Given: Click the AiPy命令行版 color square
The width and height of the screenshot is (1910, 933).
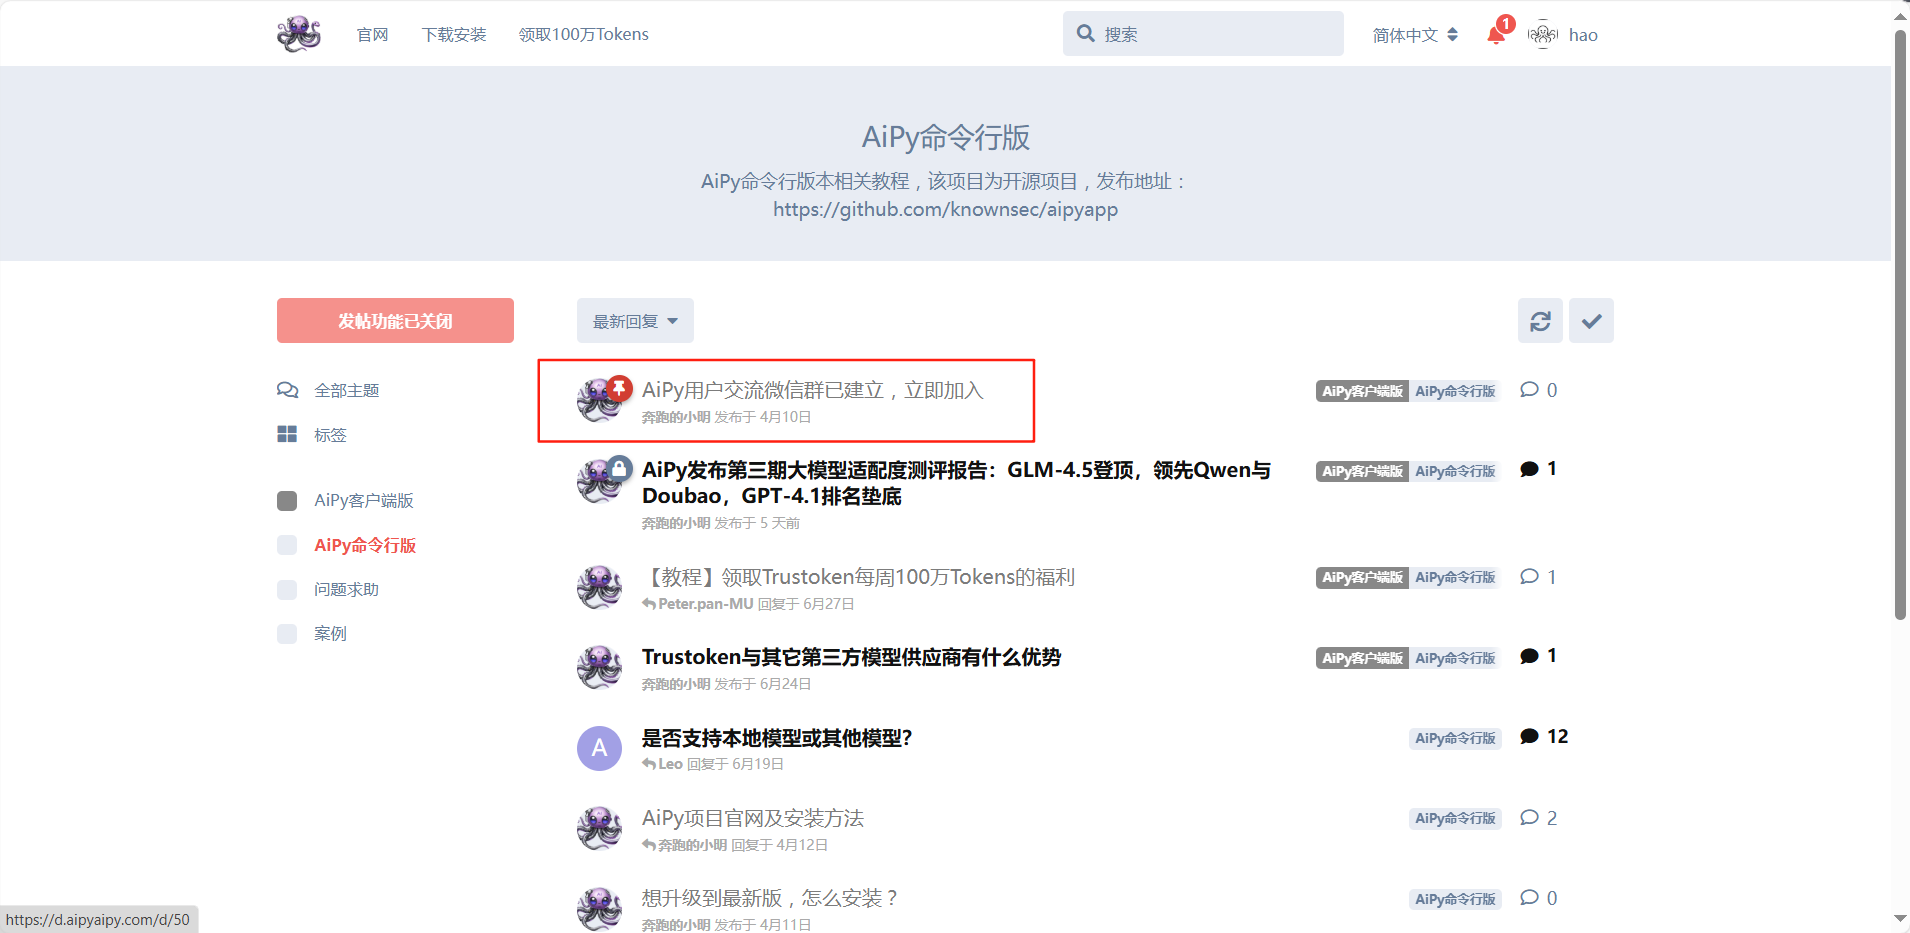Looking at the screenshot, I should tap(287, 545).
